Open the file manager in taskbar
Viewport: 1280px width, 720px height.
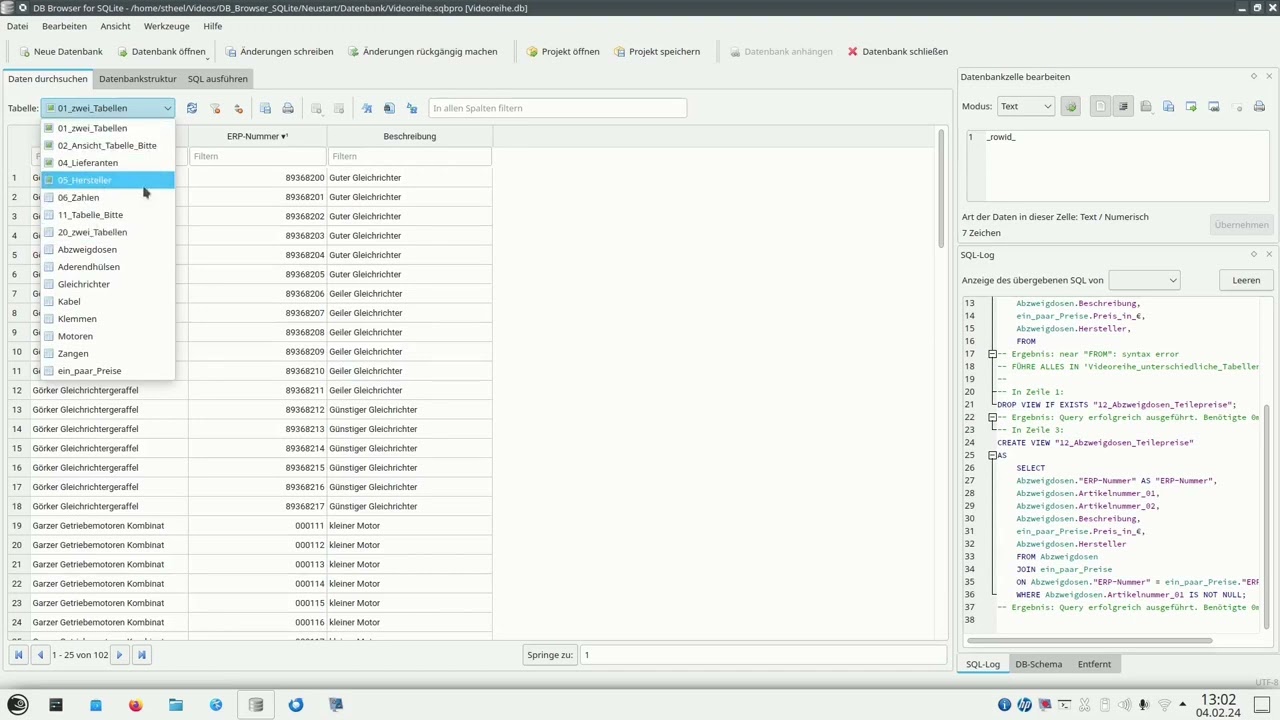point(176,705)
